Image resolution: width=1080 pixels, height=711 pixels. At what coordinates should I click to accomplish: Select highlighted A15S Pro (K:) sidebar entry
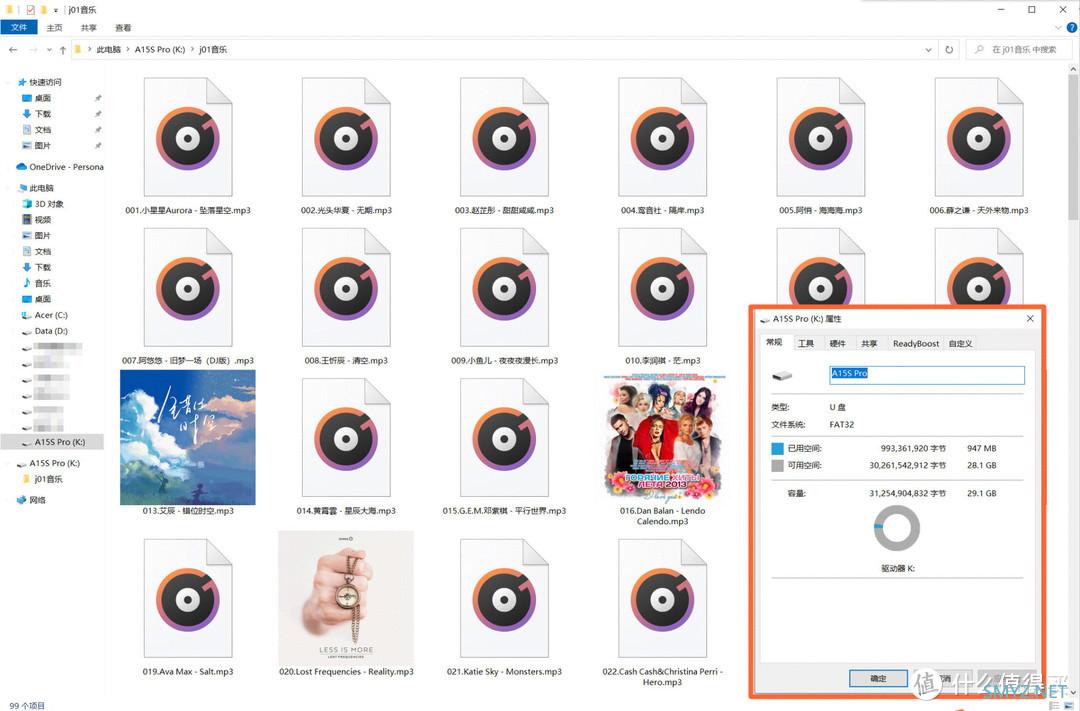pos(52,442)
